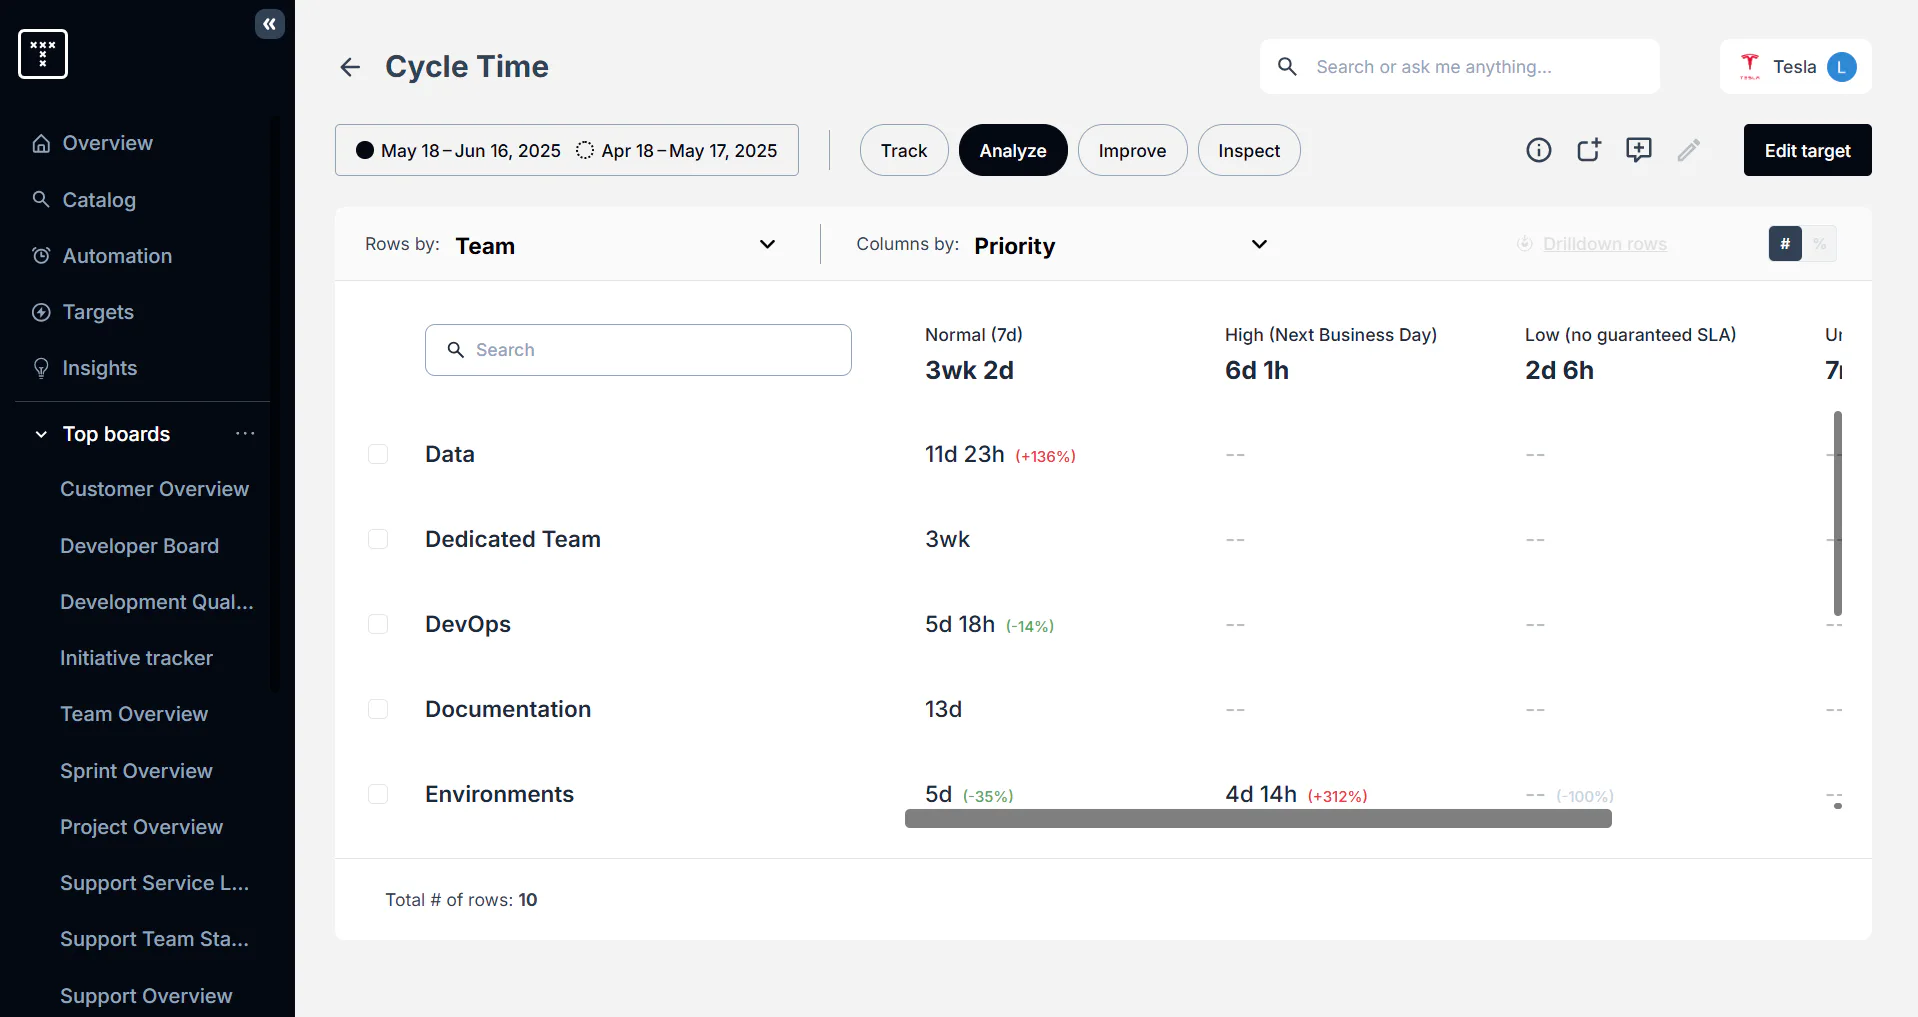Focus the table Search field
This screenshot has width=1918, height=1017.
[638, 350]
